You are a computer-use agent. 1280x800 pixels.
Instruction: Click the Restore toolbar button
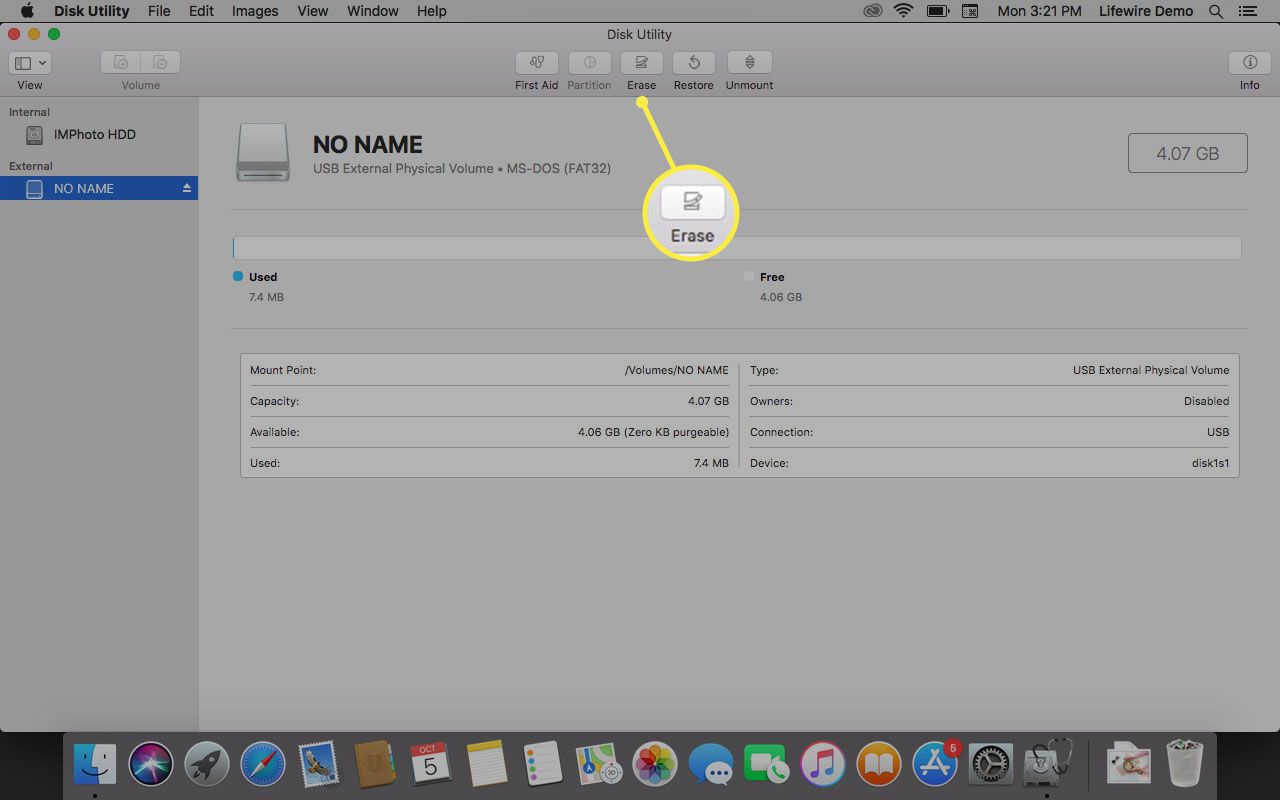click(x=694, y=62)
